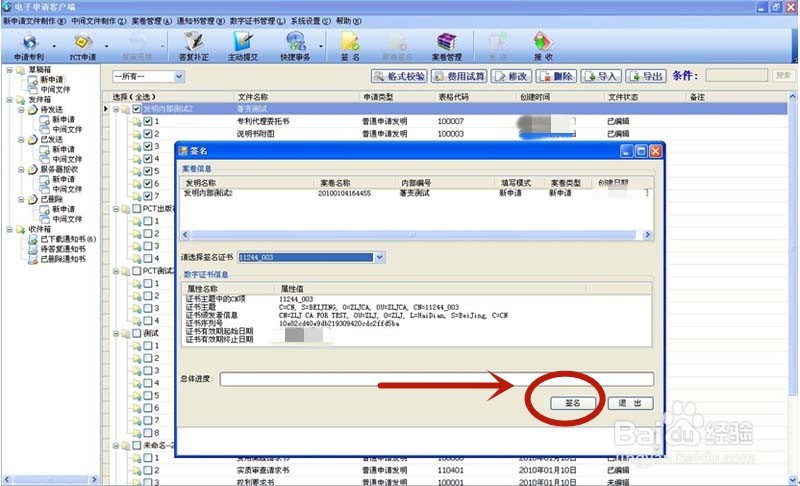Click the 导出 button

point(646,76)
